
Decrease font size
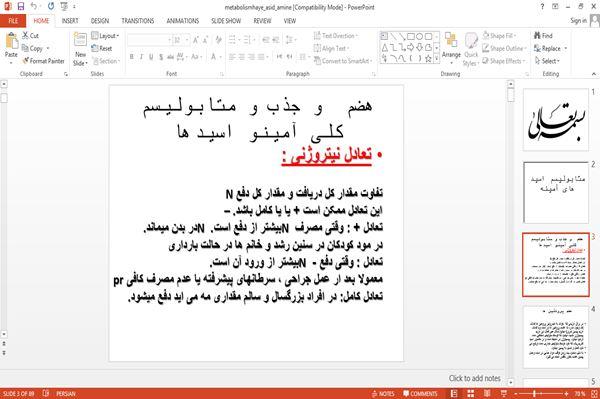(x=205, y=40)
